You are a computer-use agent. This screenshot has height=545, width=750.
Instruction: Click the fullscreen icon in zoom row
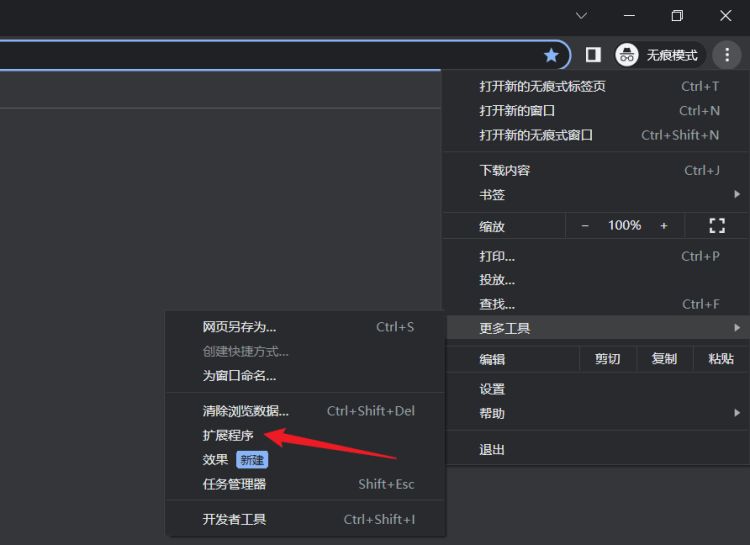(717, 225)
